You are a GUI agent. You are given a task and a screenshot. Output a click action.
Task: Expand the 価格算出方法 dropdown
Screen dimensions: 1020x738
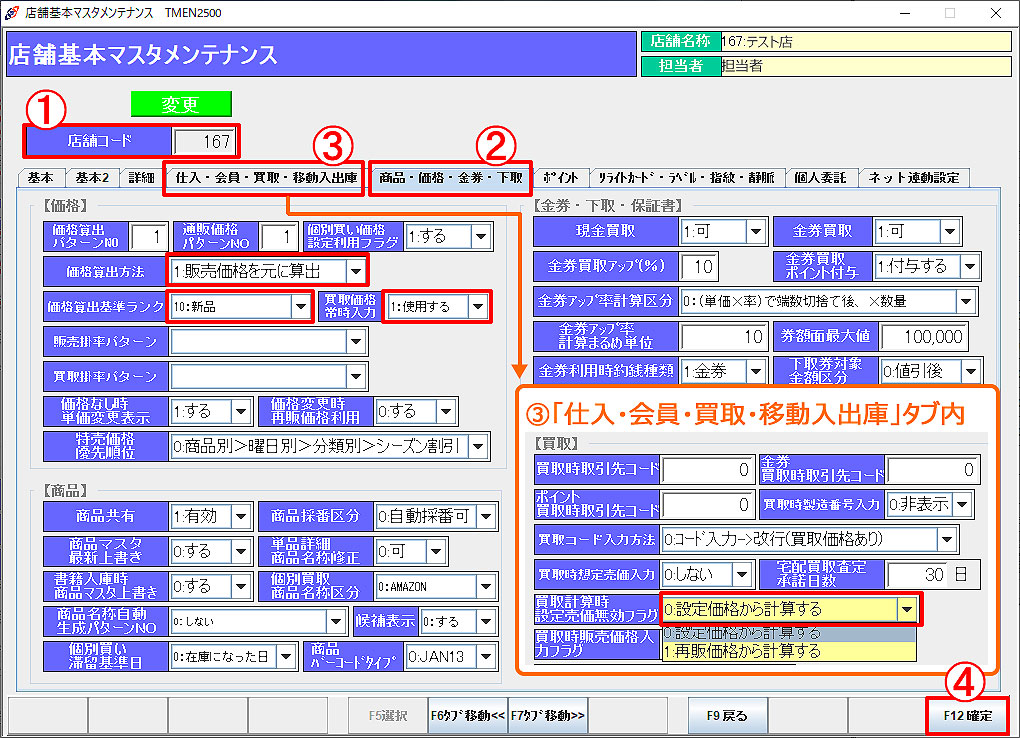pos(356,270)
